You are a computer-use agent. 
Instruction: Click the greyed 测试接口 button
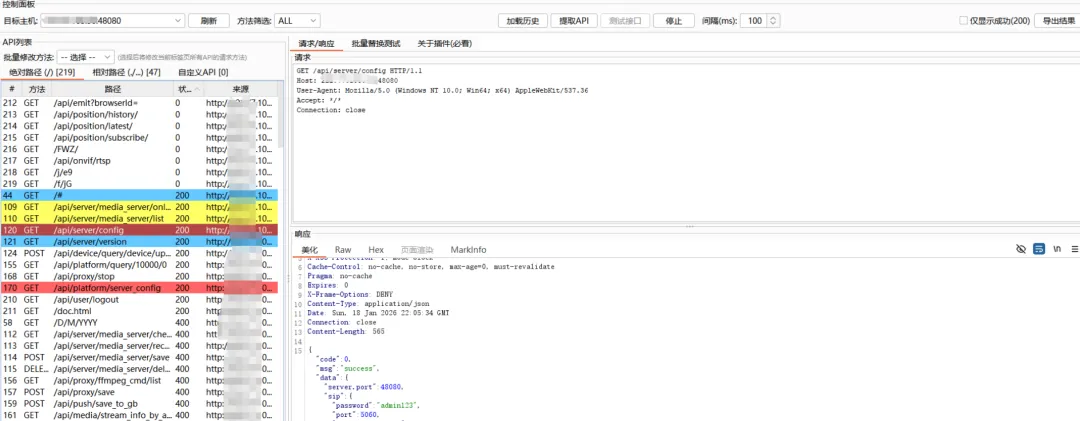(x=625, y=21)
